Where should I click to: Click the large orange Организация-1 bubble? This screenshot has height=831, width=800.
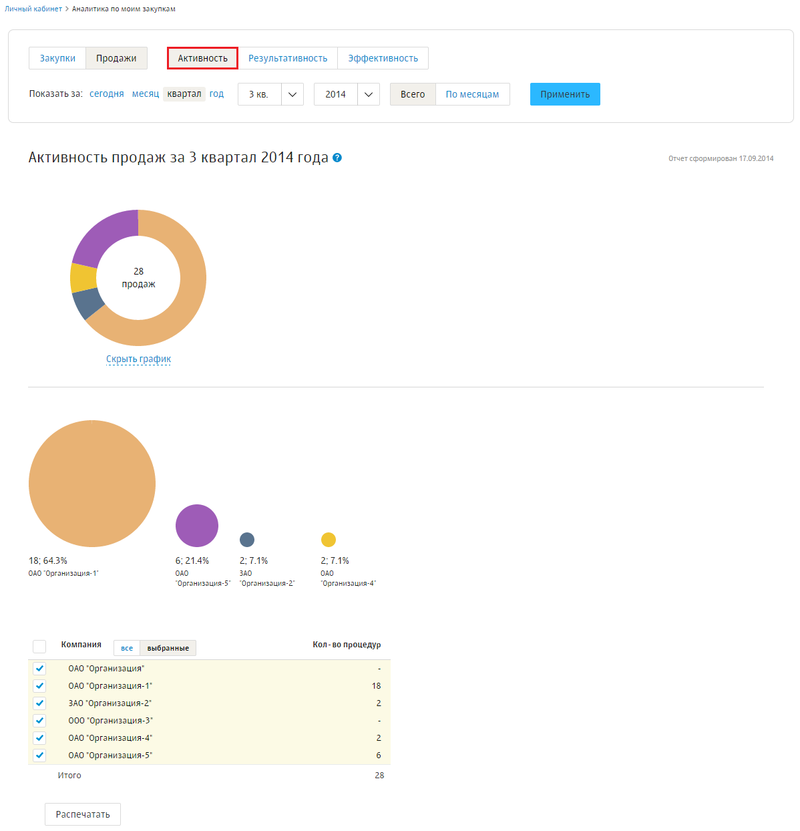click(x=92, y=485)
